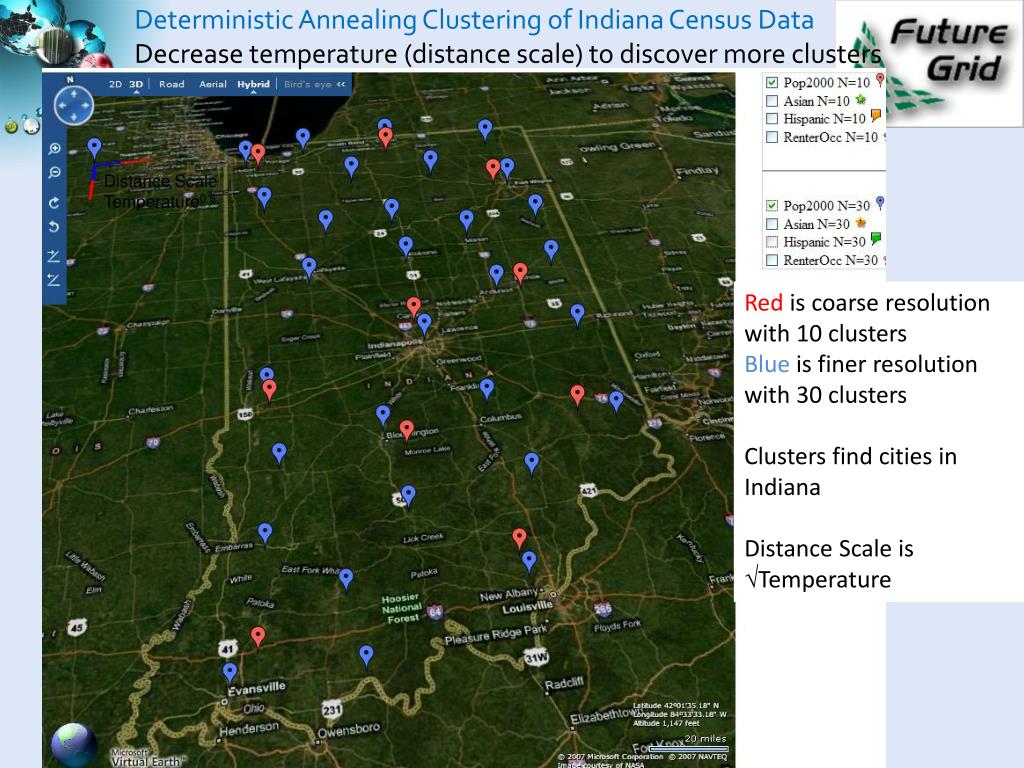Image resolution: width=1024 pixels, height=768 pixels.
Task: Check the Hispanic N=30 layer box
Action: 772,242
